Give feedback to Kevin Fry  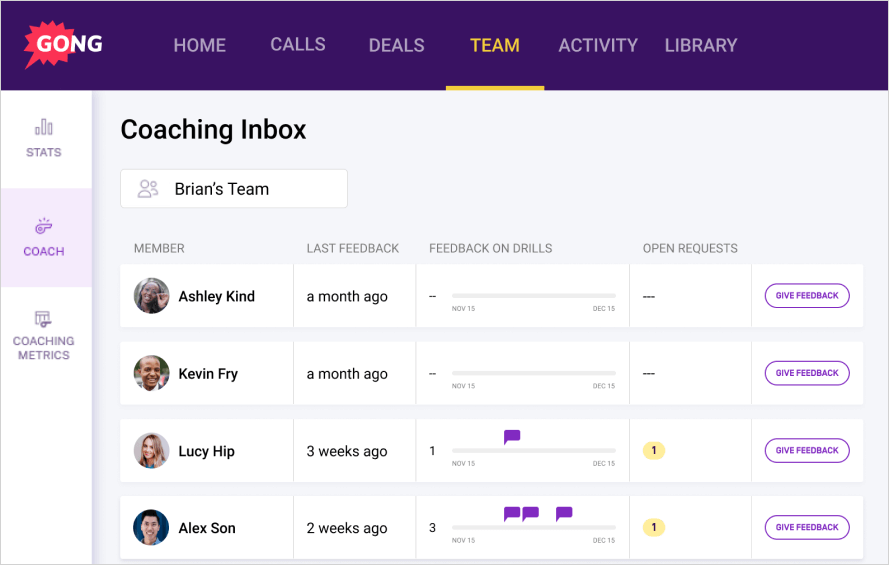pos(807,373)
